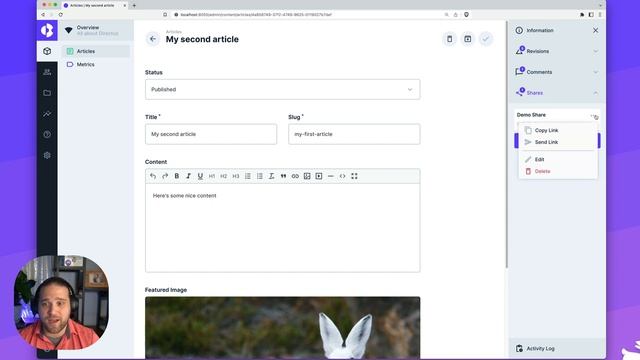Click the Demo Share entry
The height and width of the screenshot is (360, 640).
click(x=531, y=115)
